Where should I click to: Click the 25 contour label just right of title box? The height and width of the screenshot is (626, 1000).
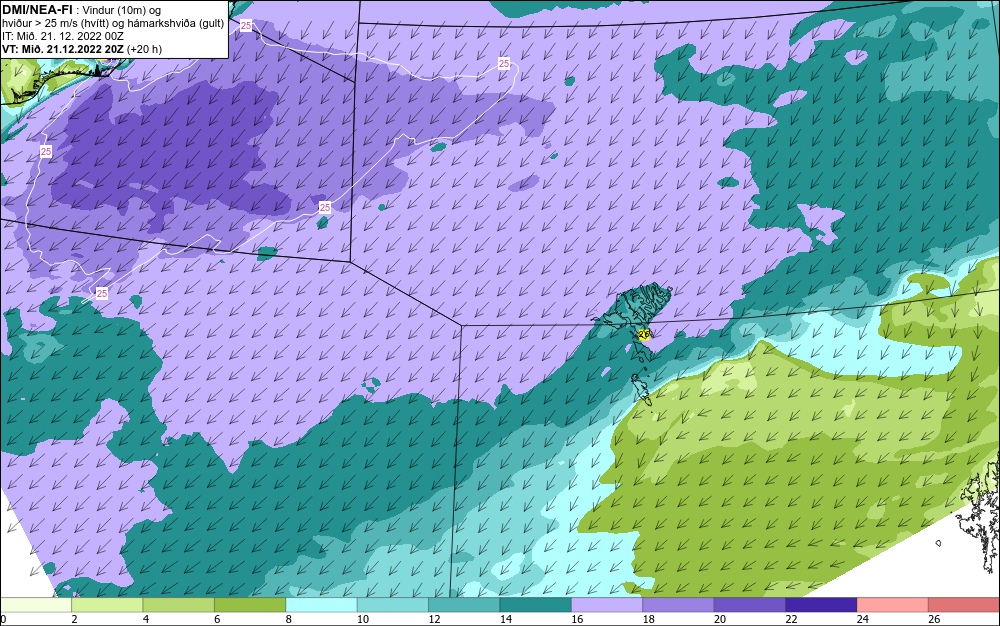(246, 25)
